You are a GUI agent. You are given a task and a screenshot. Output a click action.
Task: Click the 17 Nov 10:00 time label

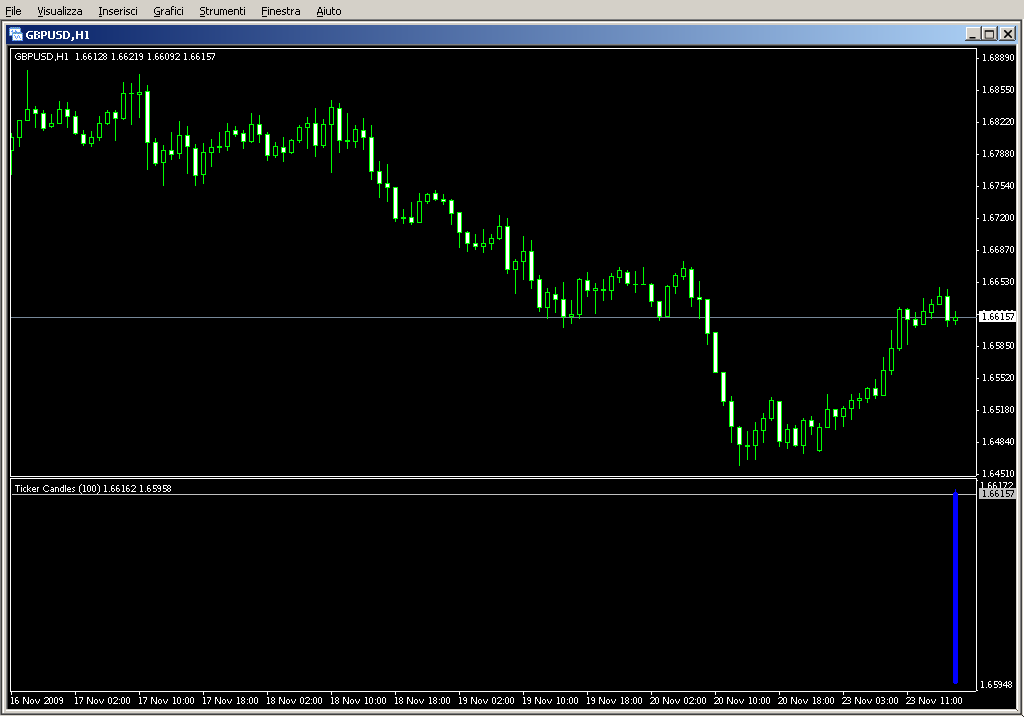click(166, 701)
